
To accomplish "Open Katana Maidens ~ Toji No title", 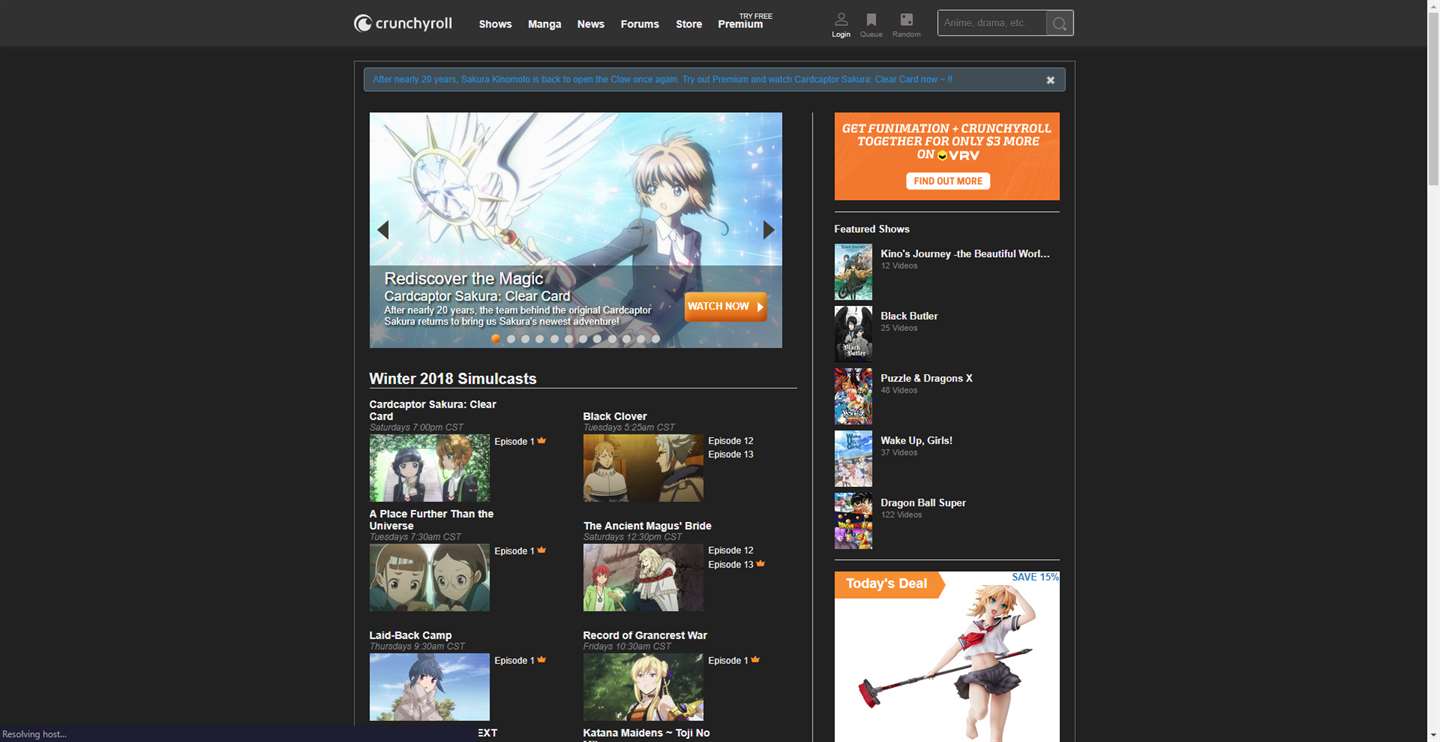I will [646, 733].
